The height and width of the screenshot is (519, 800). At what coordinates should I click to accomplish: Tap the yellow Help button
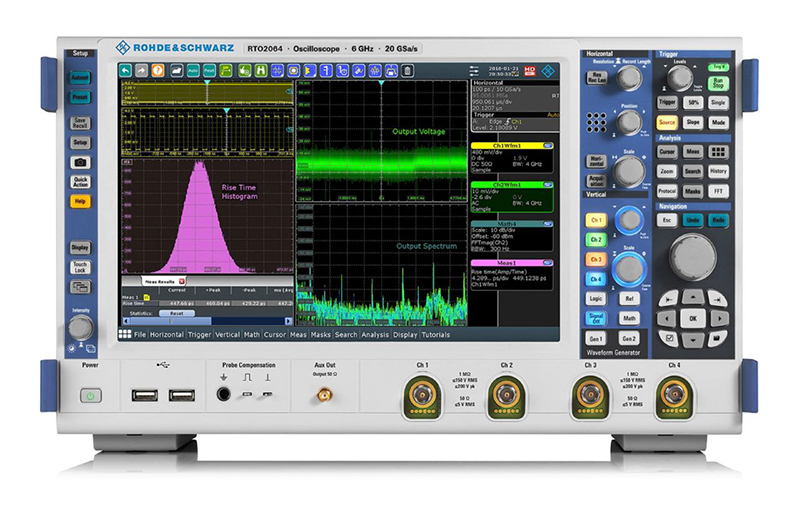pos(80,201)
